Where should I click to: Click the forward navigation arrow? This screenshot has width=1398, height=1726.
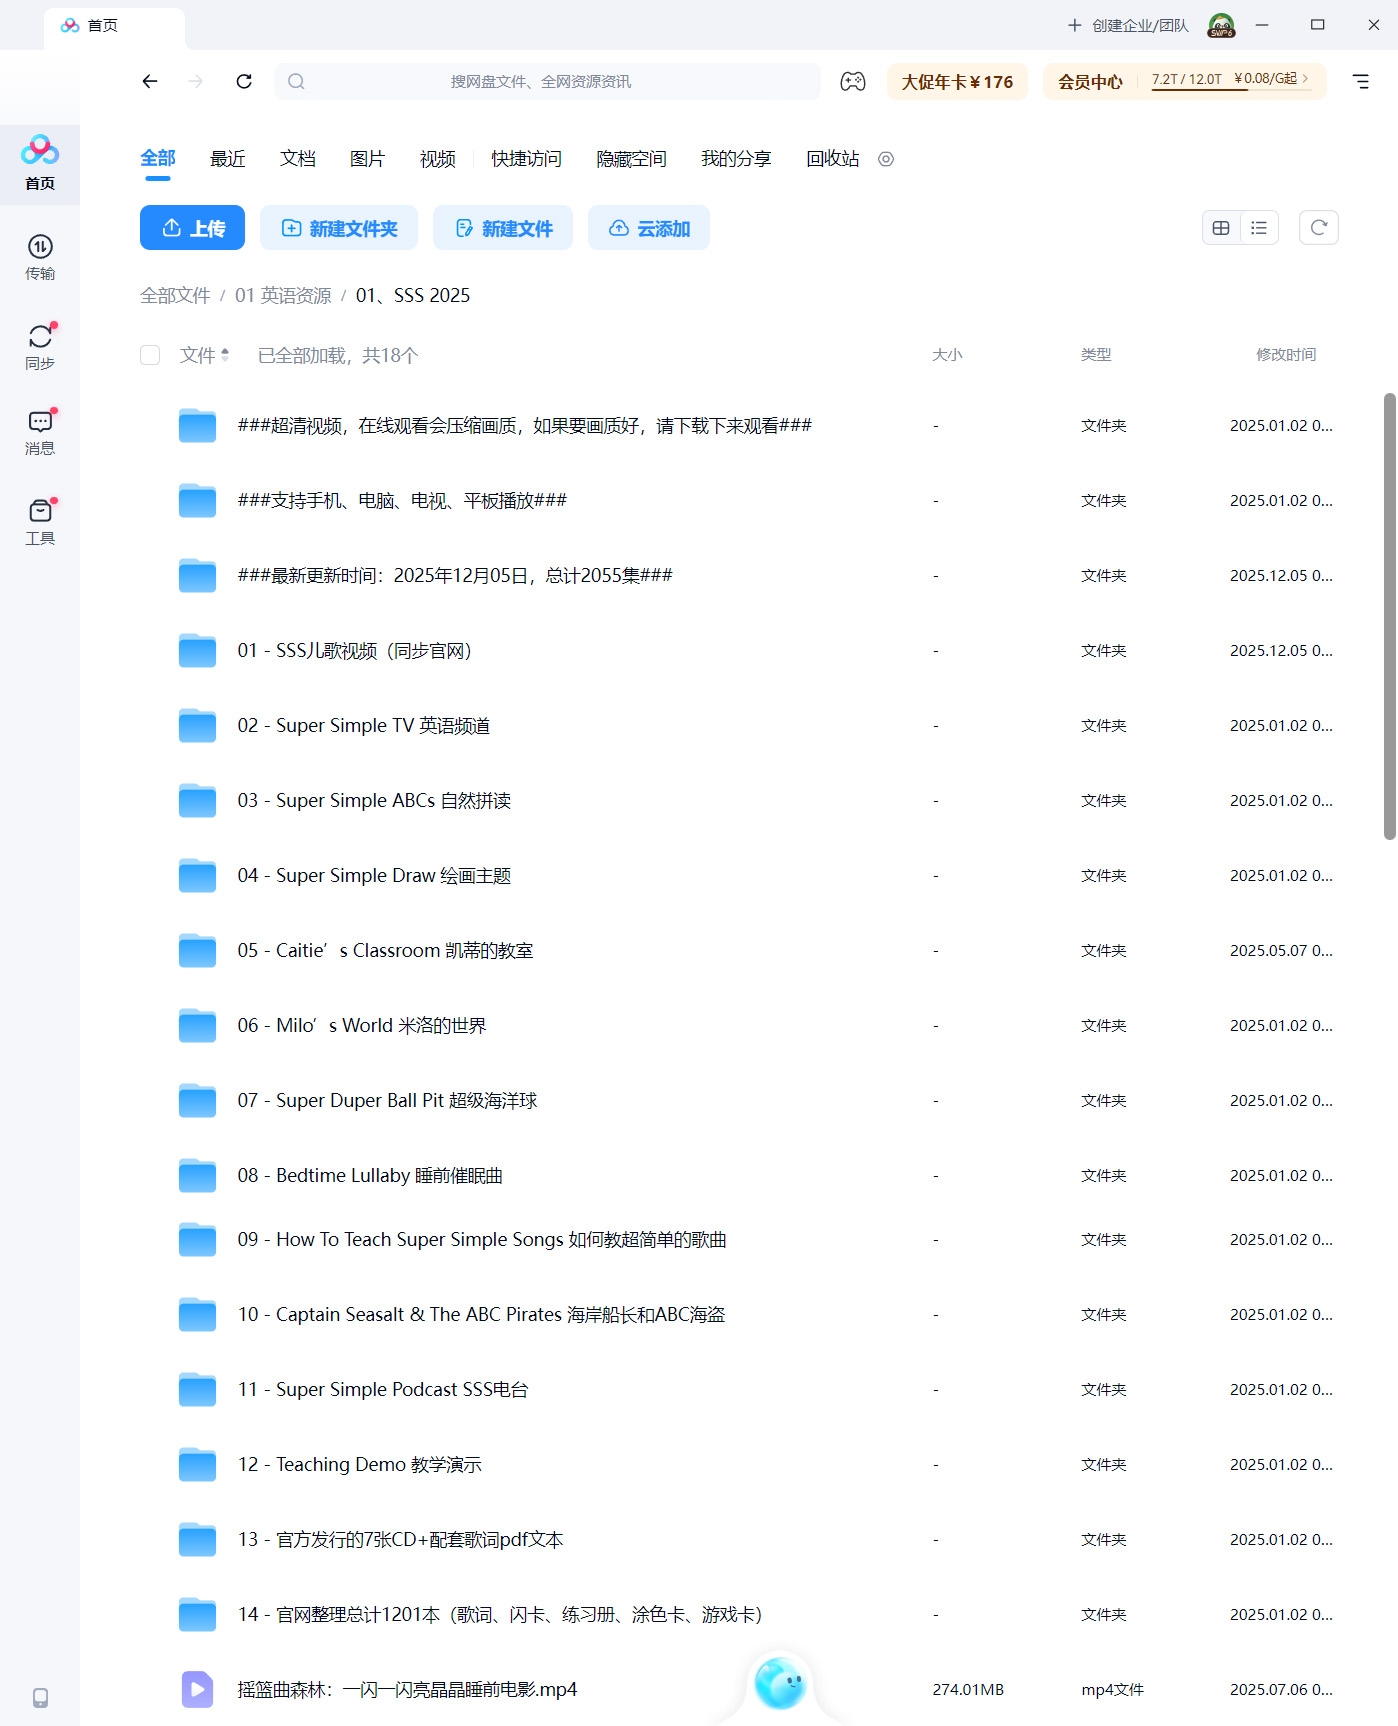pos(196,82)
